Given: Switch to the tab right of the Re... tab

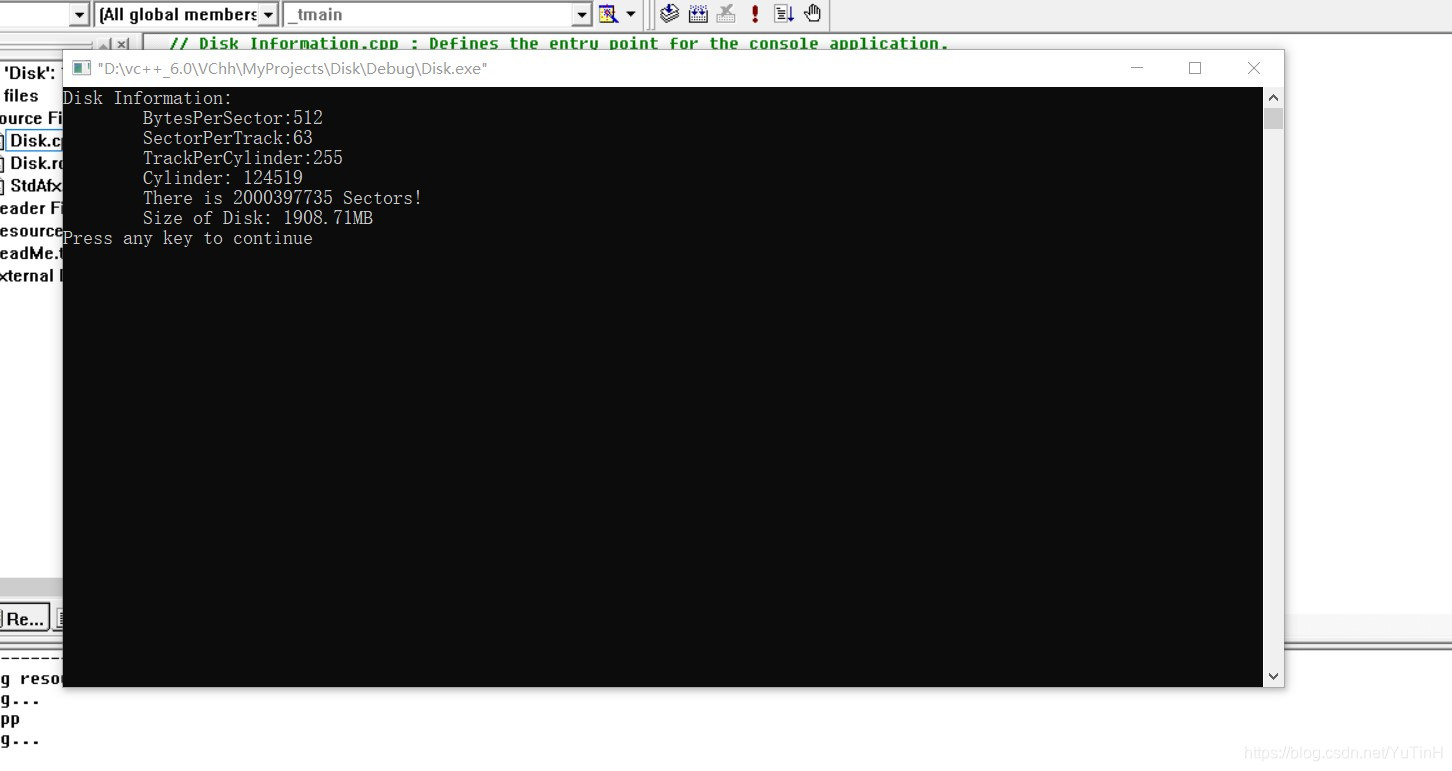Looking at the screenshot, I should point(59,619).
